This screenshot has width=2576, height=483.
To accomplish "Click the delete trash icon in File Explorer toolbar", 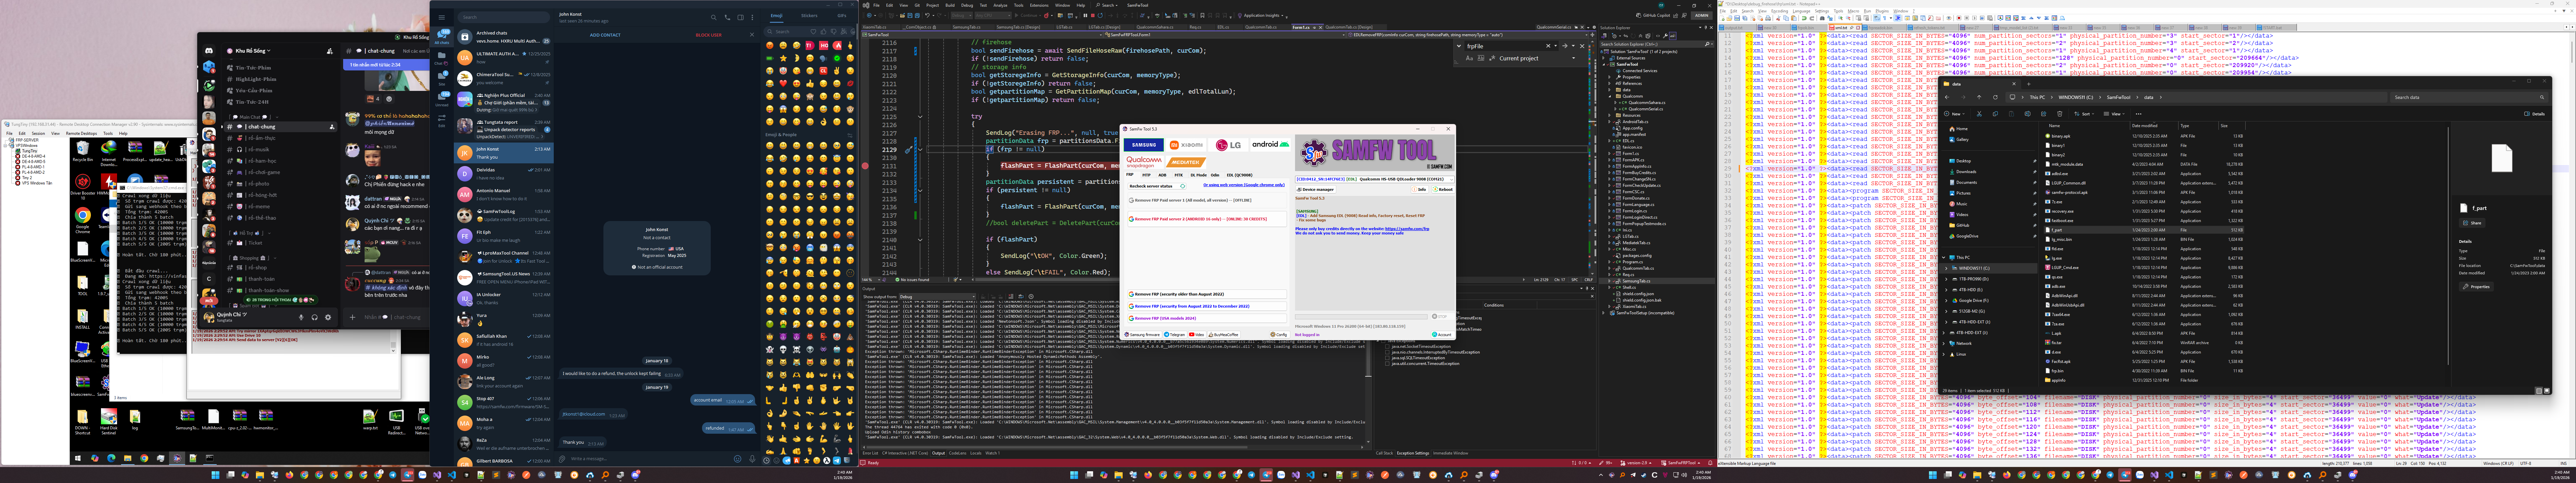I will (x=2060, y=114).
